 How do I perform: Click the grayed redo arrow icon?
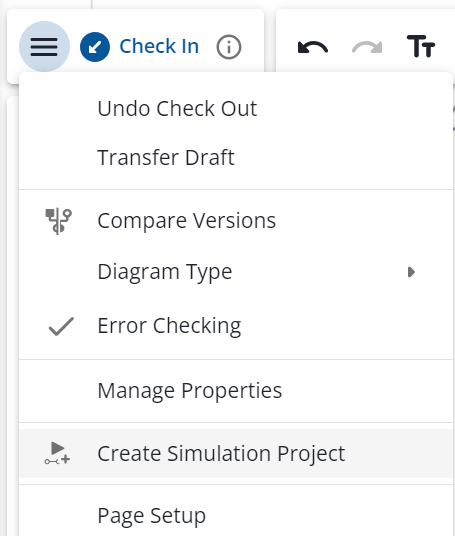tap(367, 47)
